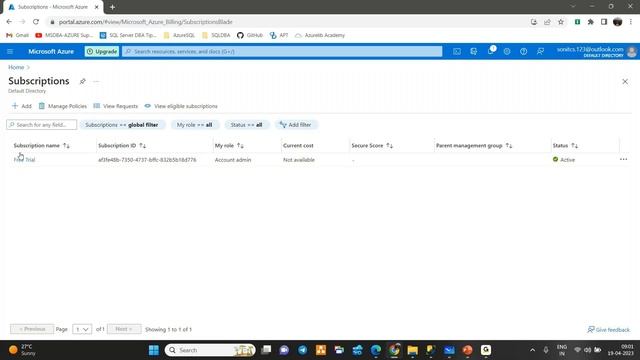
Task: Click Give feedback link
Action: 609,329
